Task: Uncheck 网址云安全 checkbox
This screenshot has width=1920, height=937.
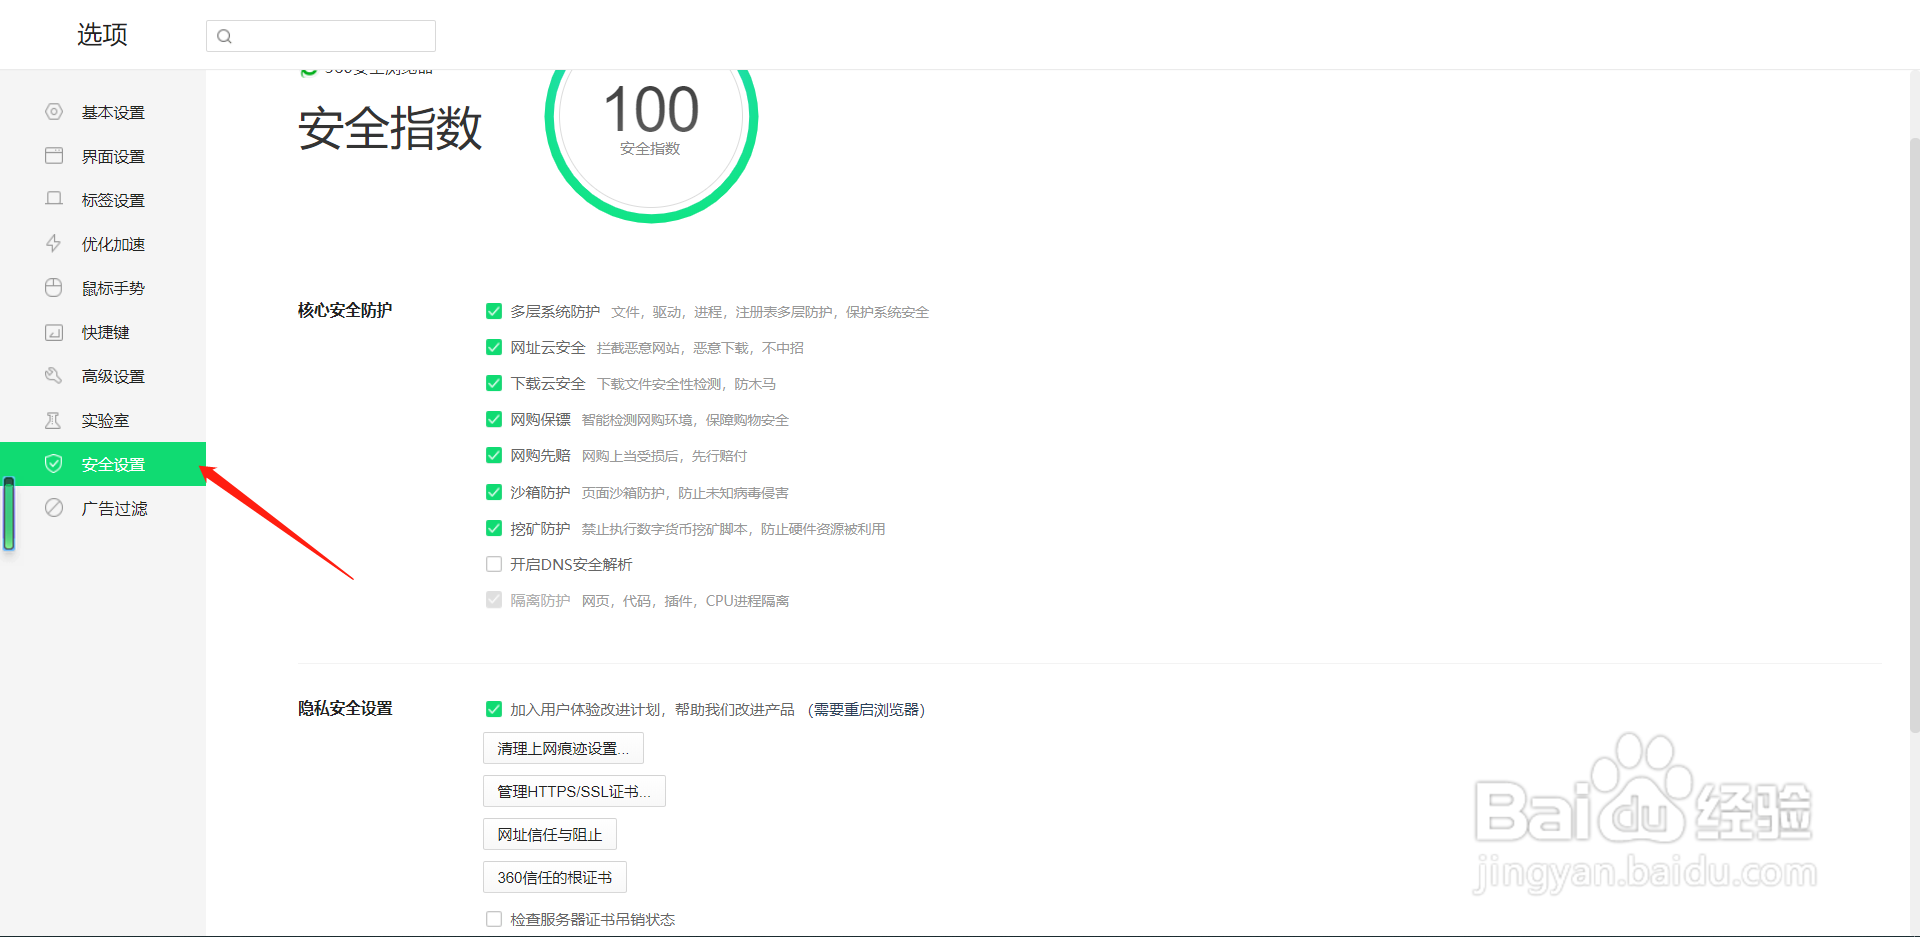Action: [494, 347]
